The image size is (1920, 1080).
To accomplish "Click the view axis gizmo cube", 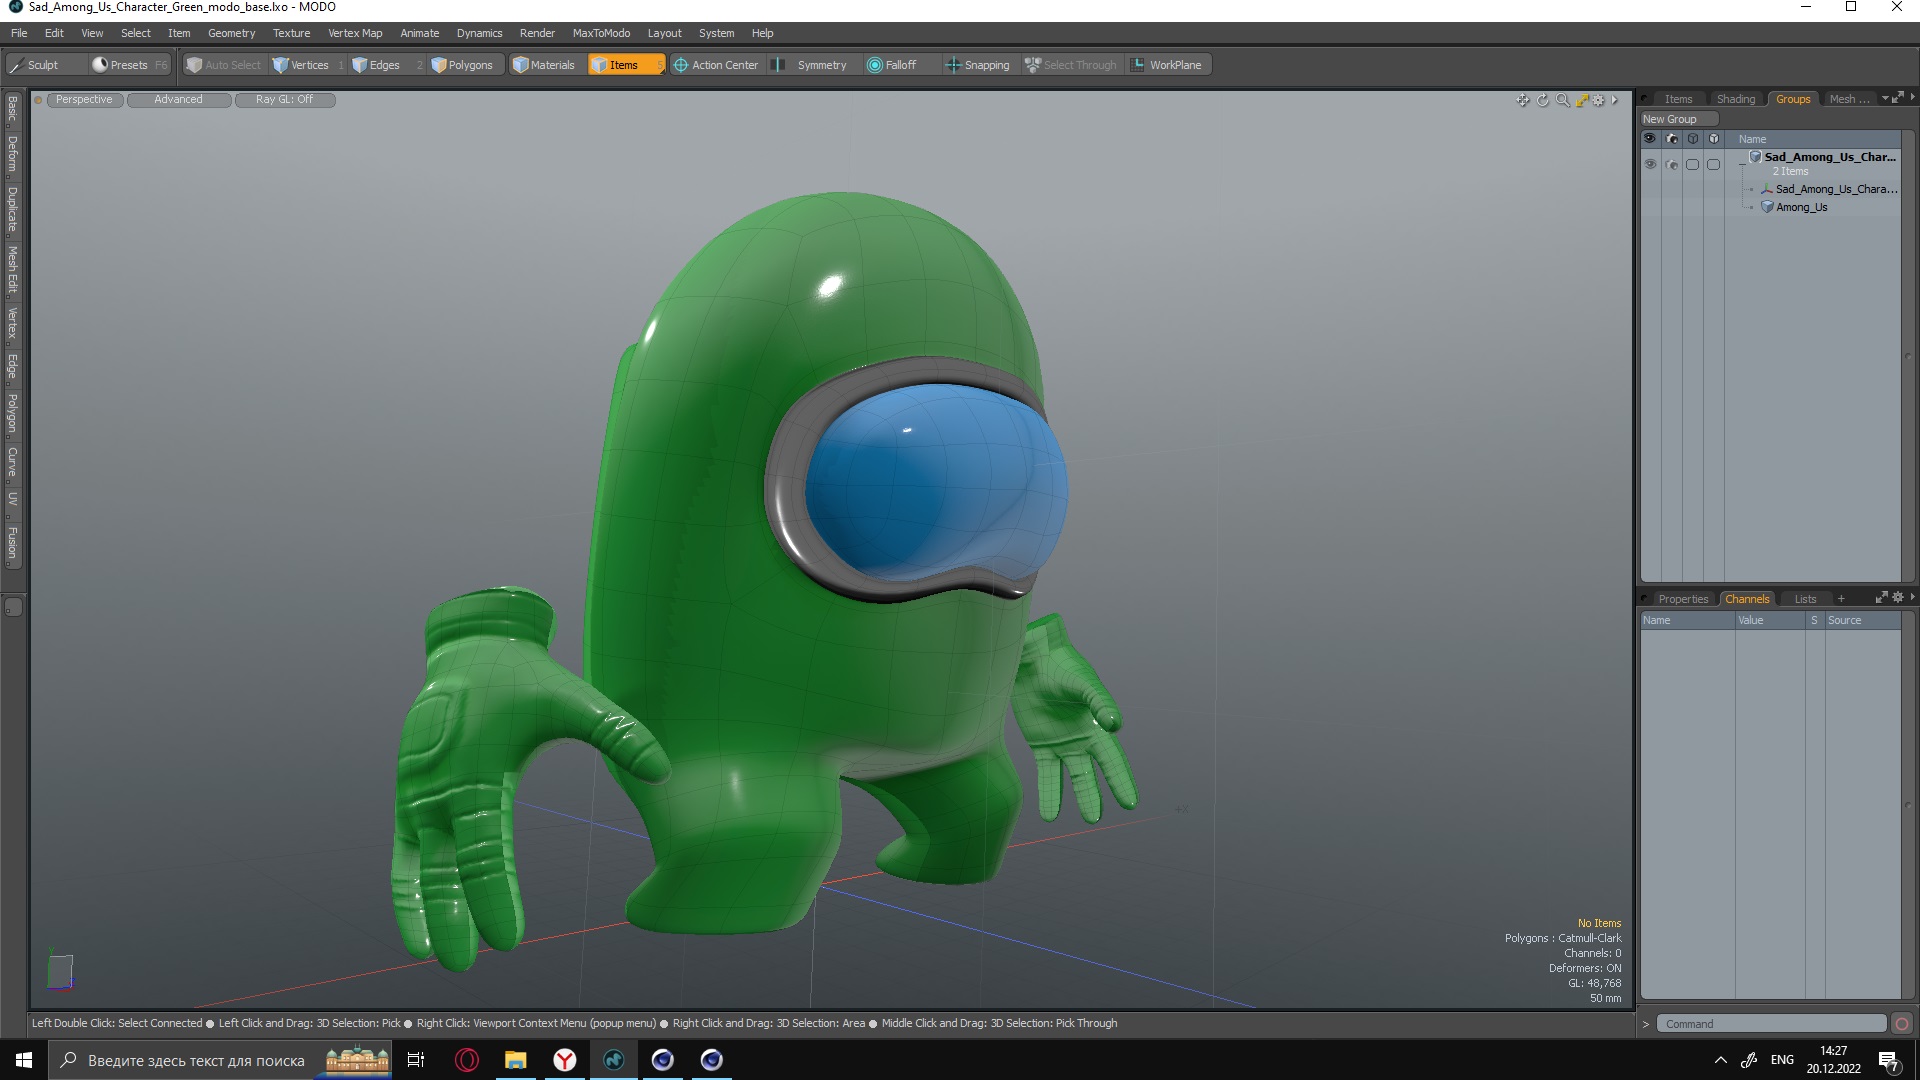I will [x=61, y=971].
